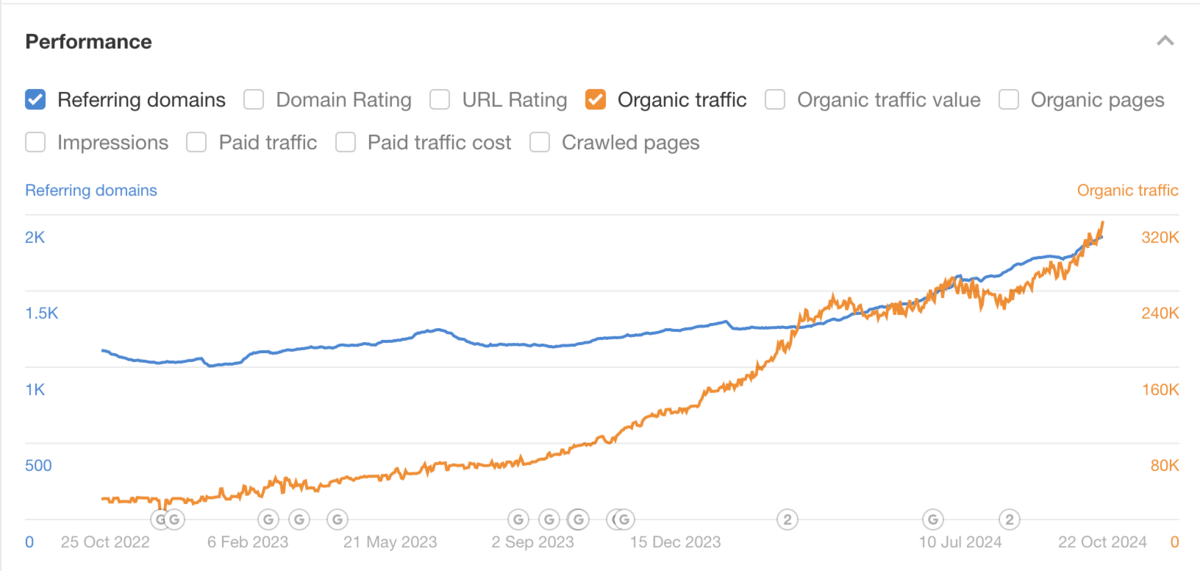The image size is (1200, 571).
Task: Disable the Organic traffic checkbox
Action: coord(596,100)
